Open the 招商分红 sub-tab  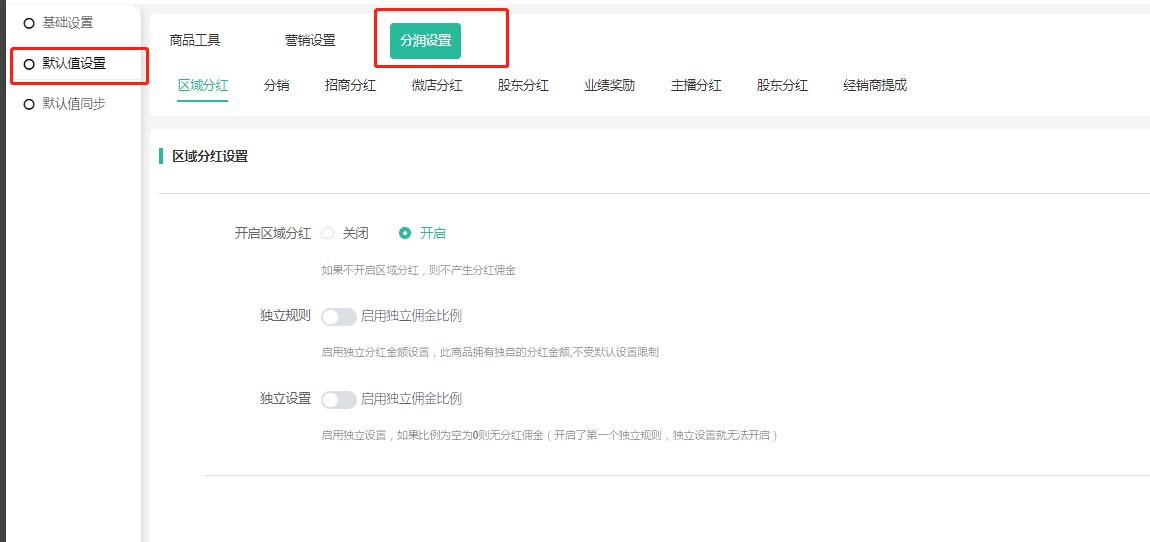pyautogui.click(x=351, y=86)
